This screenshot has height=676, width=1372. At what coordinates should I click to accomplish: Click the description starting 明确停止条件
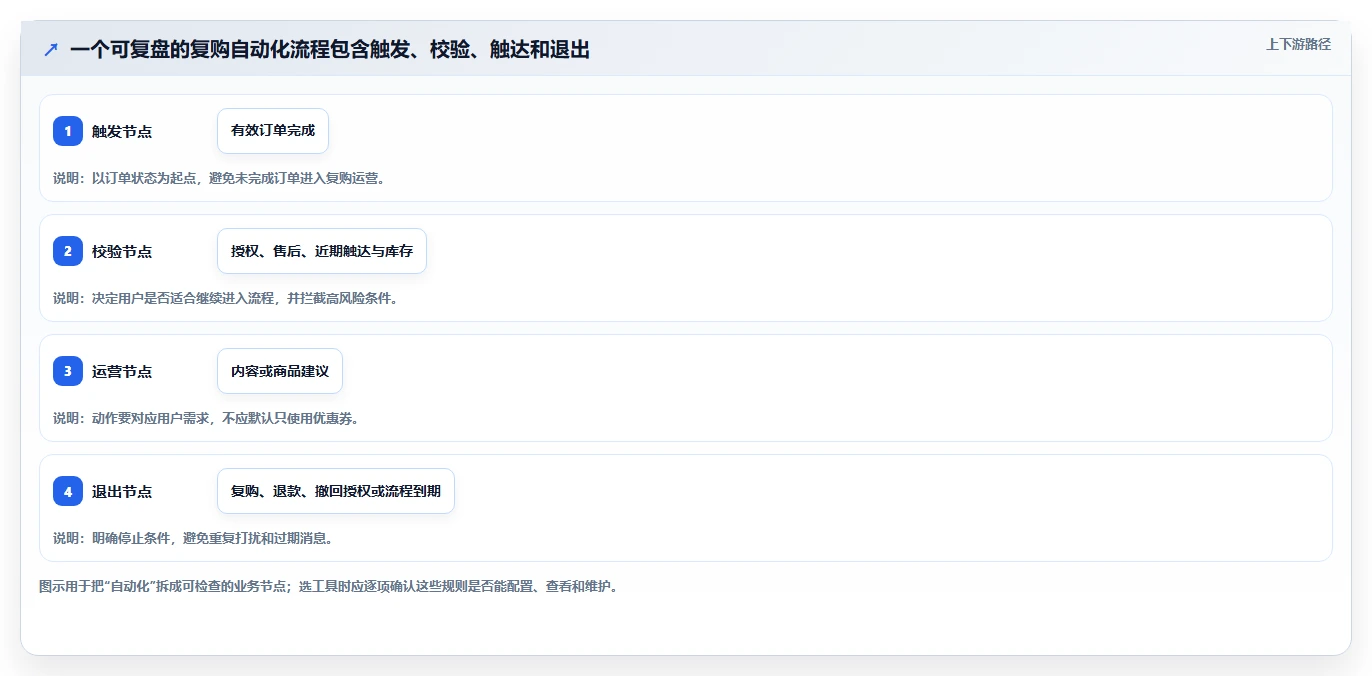pyautogui.click(x=192, y=538)
